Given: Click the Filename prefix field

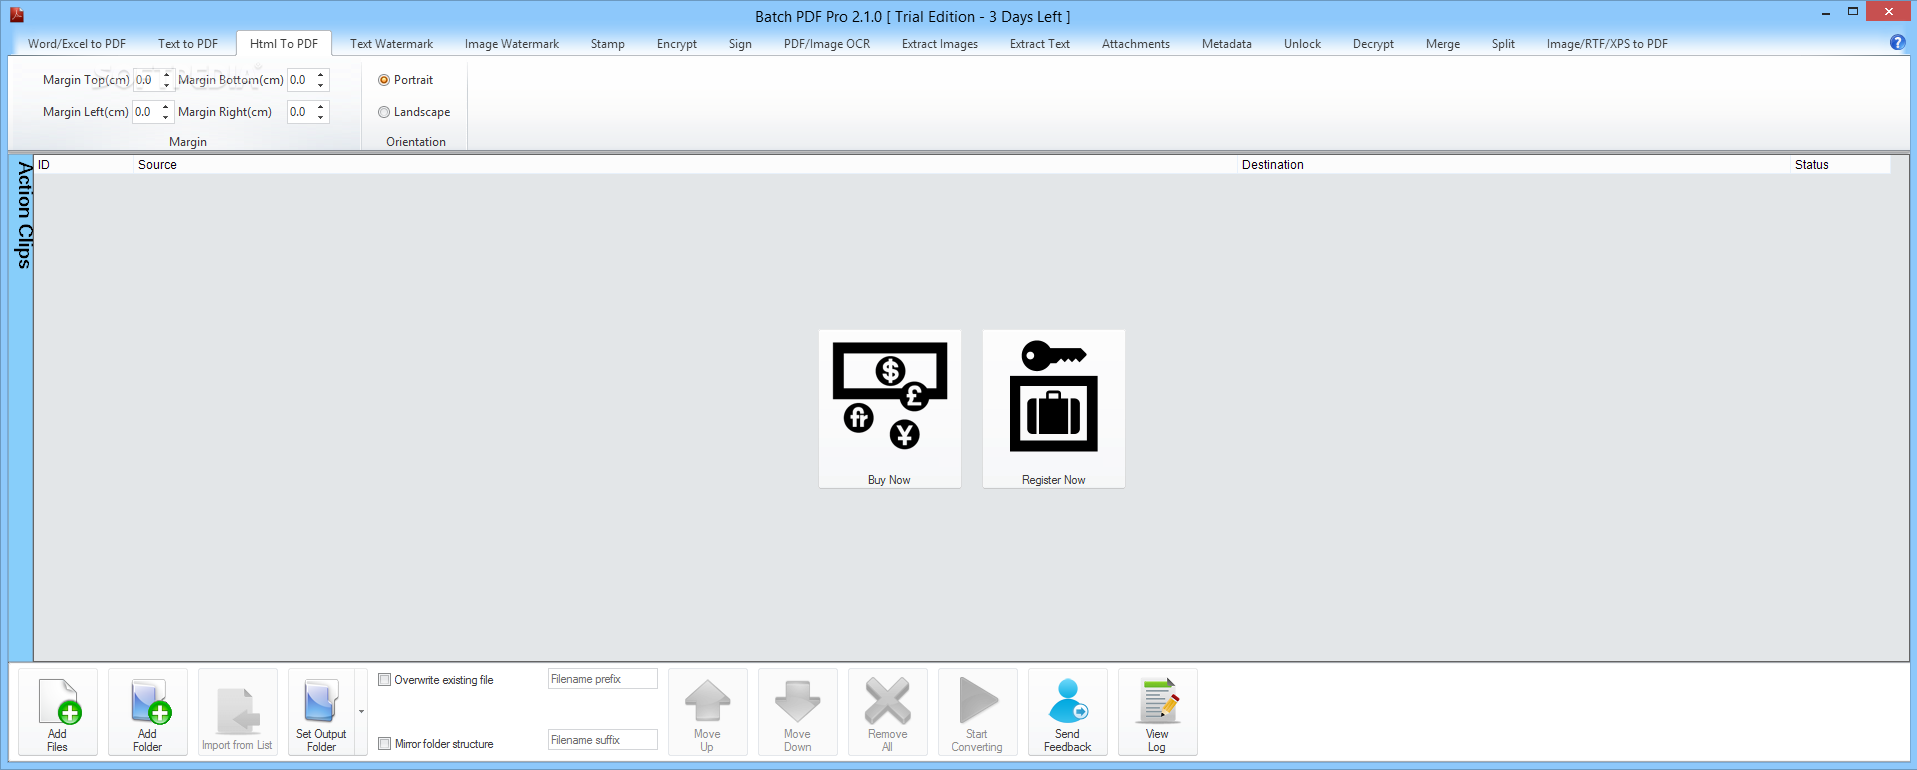Looking at the screenshot, I should point(602,679).
